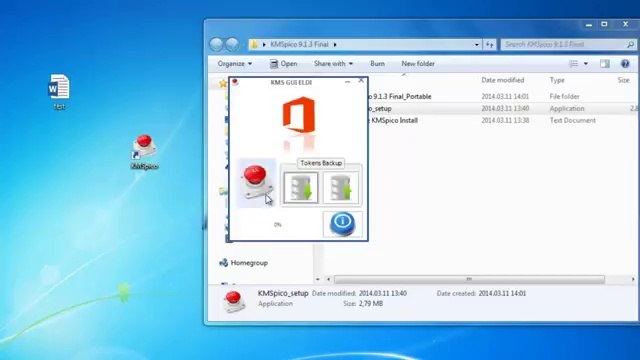The image size is (640, 360).
Task: Sort by the Date modified column
Action: click(502, 80)
